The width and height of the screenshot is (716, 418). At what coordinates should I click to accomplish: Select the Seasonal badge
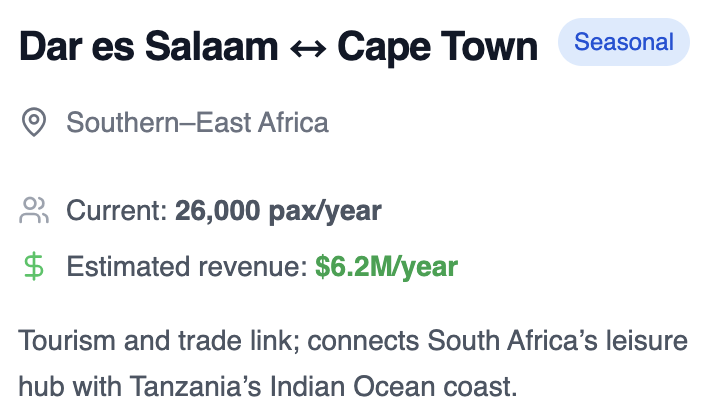(x=624, y=42)
